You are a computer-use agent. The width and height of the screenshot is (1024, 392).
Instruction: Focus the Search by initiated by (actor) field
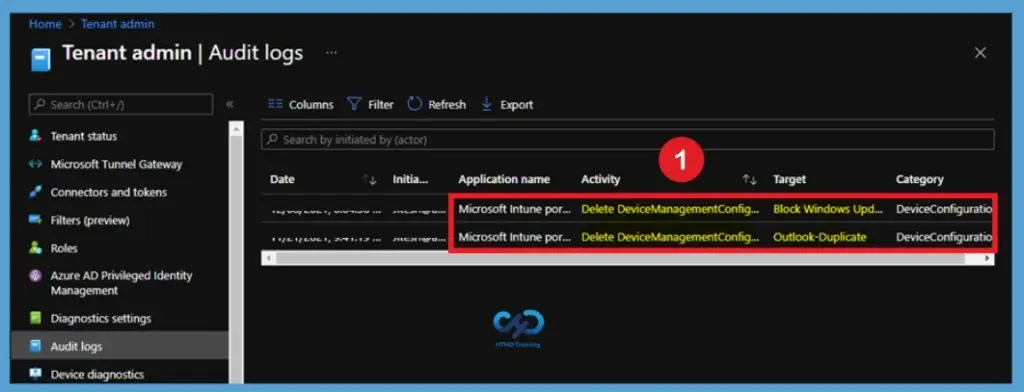(628, 140)
